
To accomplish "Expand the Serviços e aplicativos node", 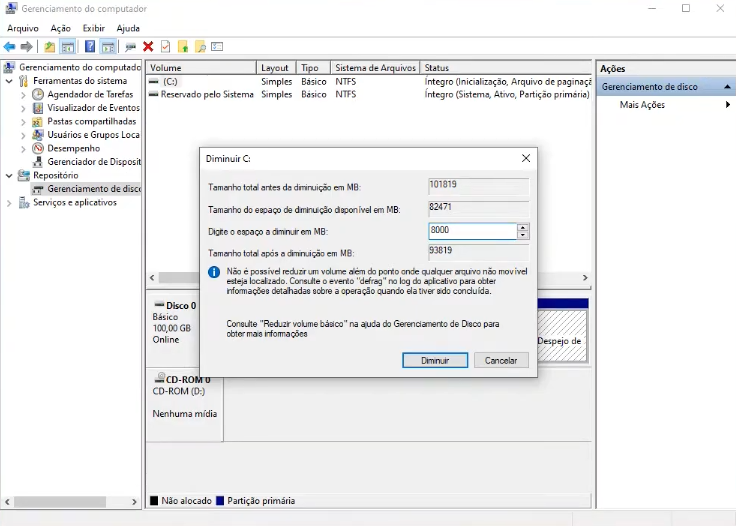I will 9,203.
